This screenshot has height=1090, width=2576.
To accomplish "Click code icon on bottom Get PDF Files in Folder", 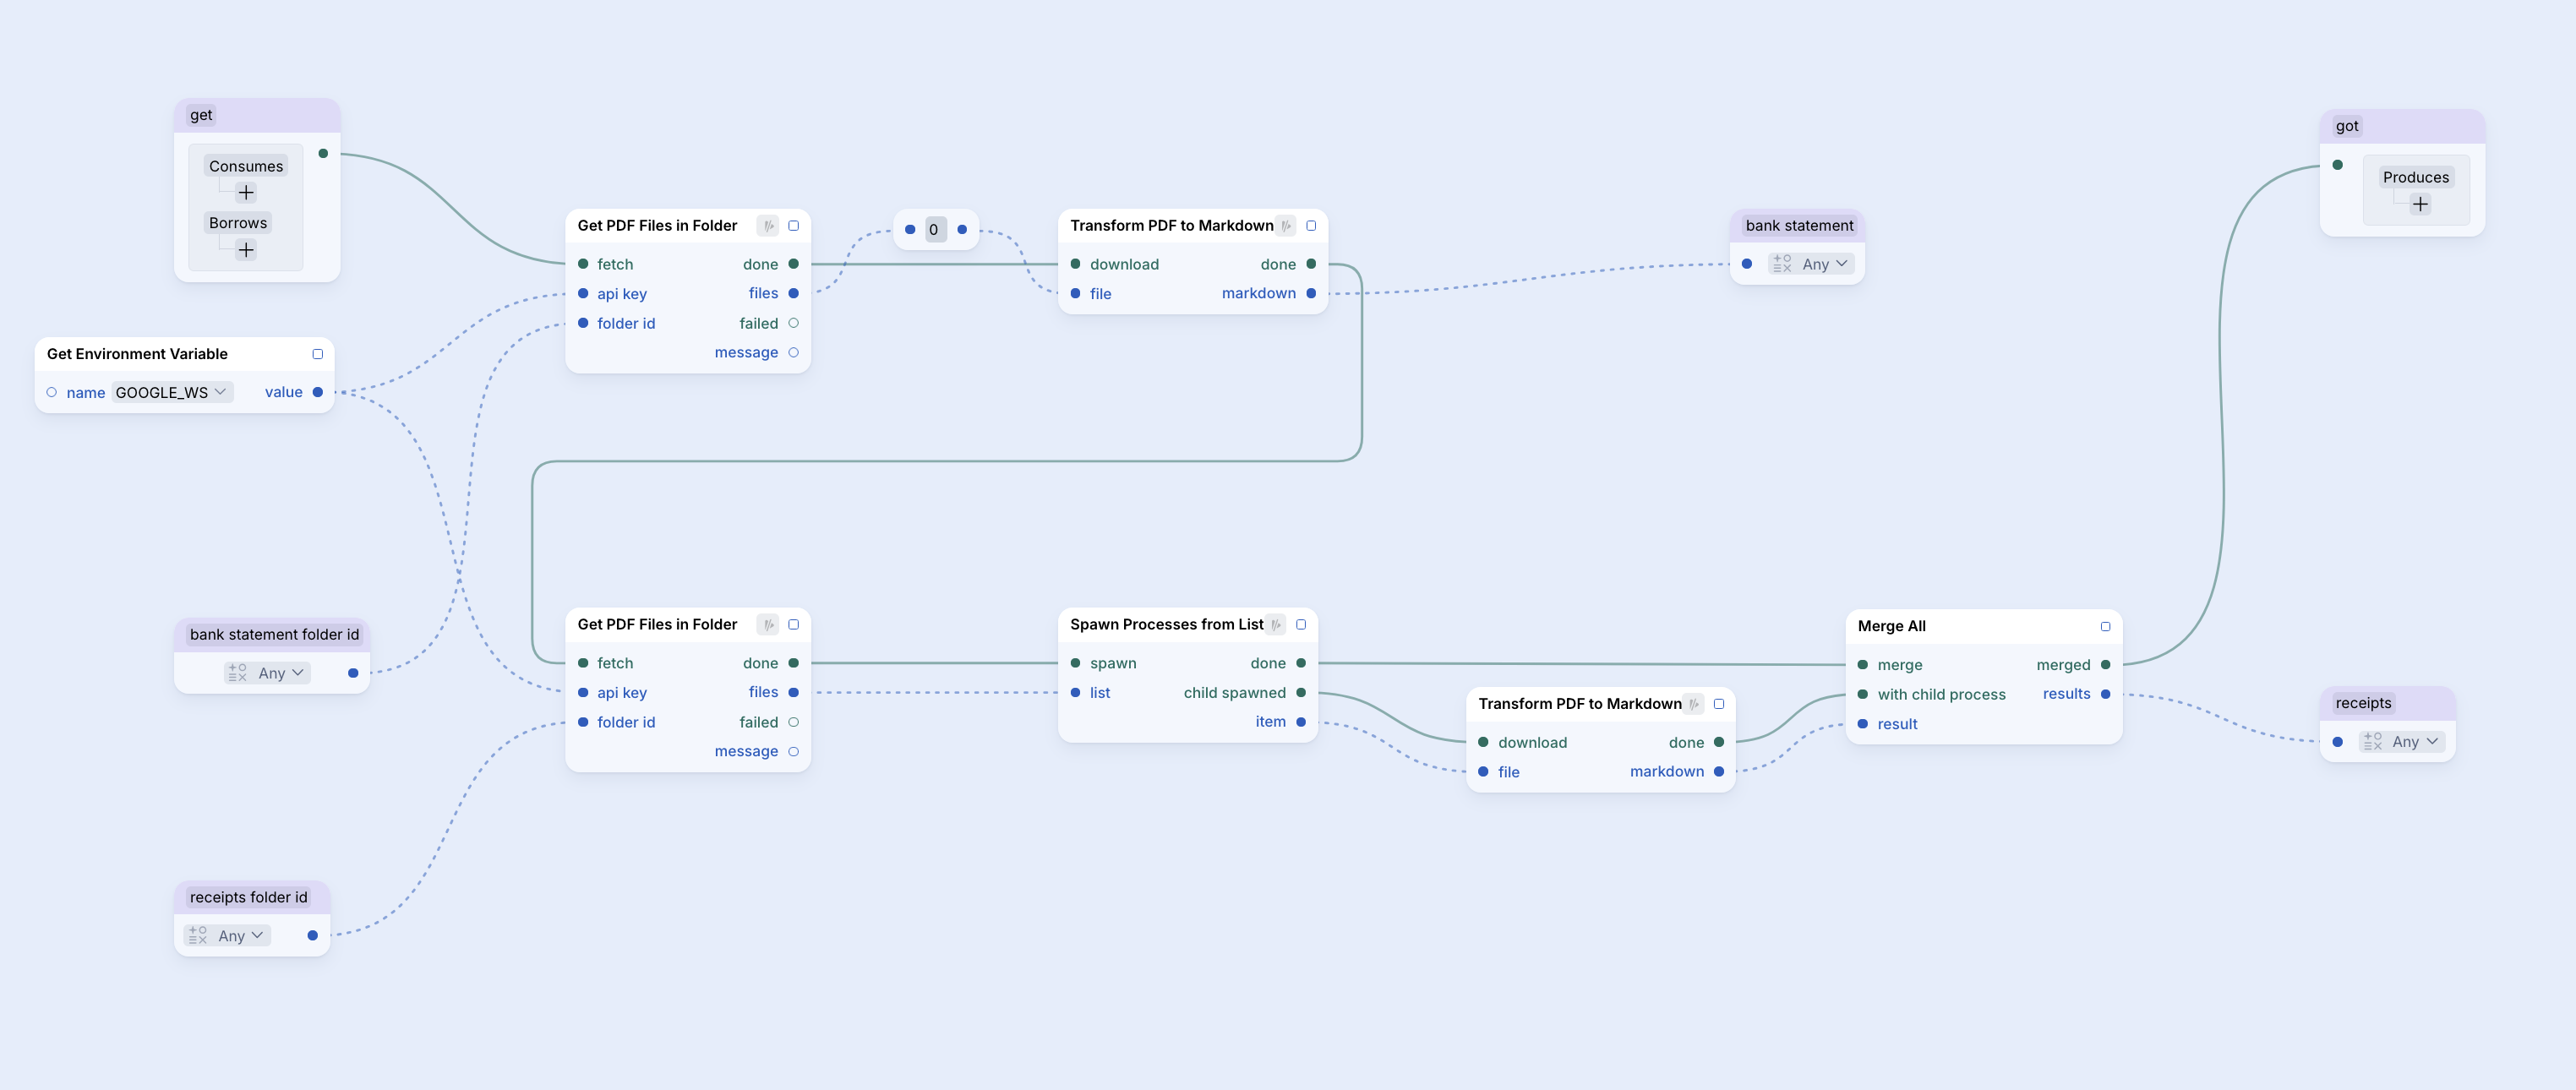I will tap(768, 625).
